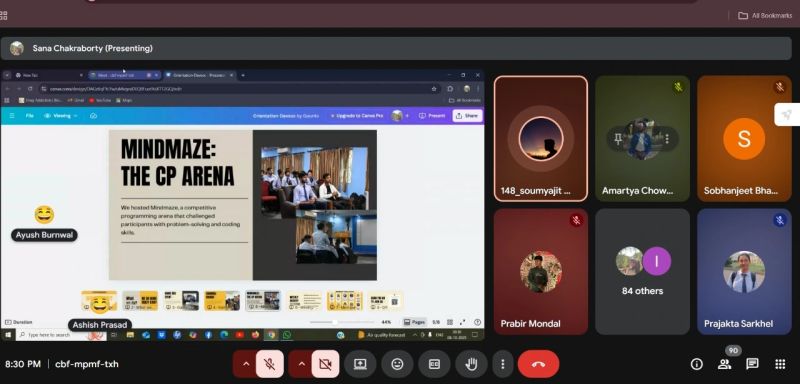Open the activities grid icon
Image resolution: width=800 pixels, height=384 pixels.
[780, 364]
